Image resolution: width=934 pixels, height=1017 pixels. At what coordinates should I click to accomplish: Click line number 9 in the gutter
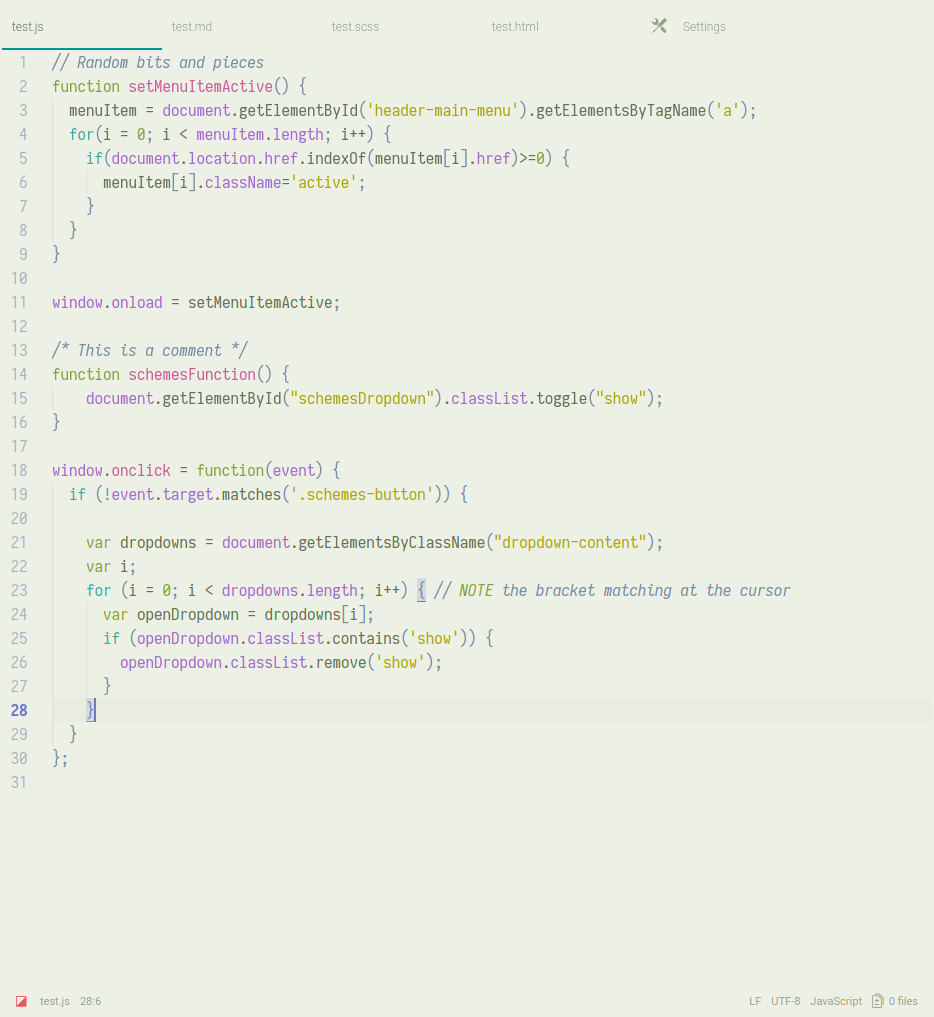[x=23, y=254]
